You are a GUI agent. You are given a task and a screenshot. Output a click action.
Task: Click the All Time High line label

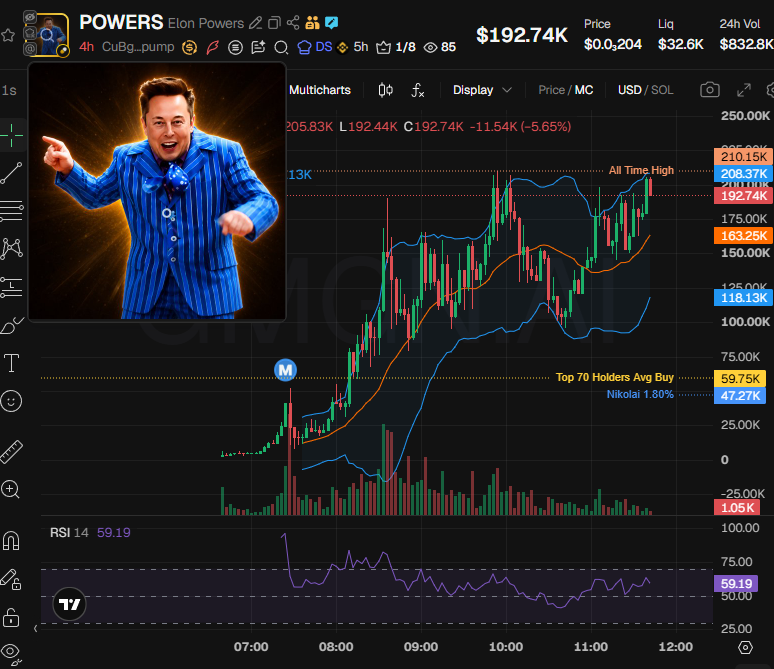pos(641,170)
